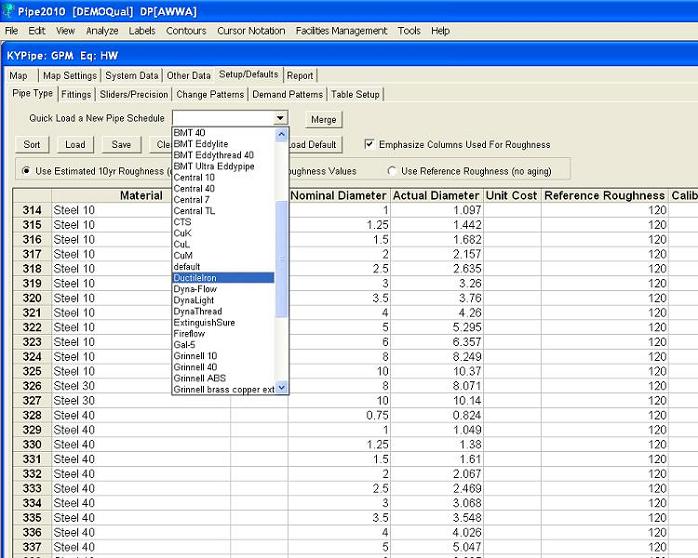Click the Load Default button
The width and height of the screenshot is (698, 558).
(x=315, y=145)
